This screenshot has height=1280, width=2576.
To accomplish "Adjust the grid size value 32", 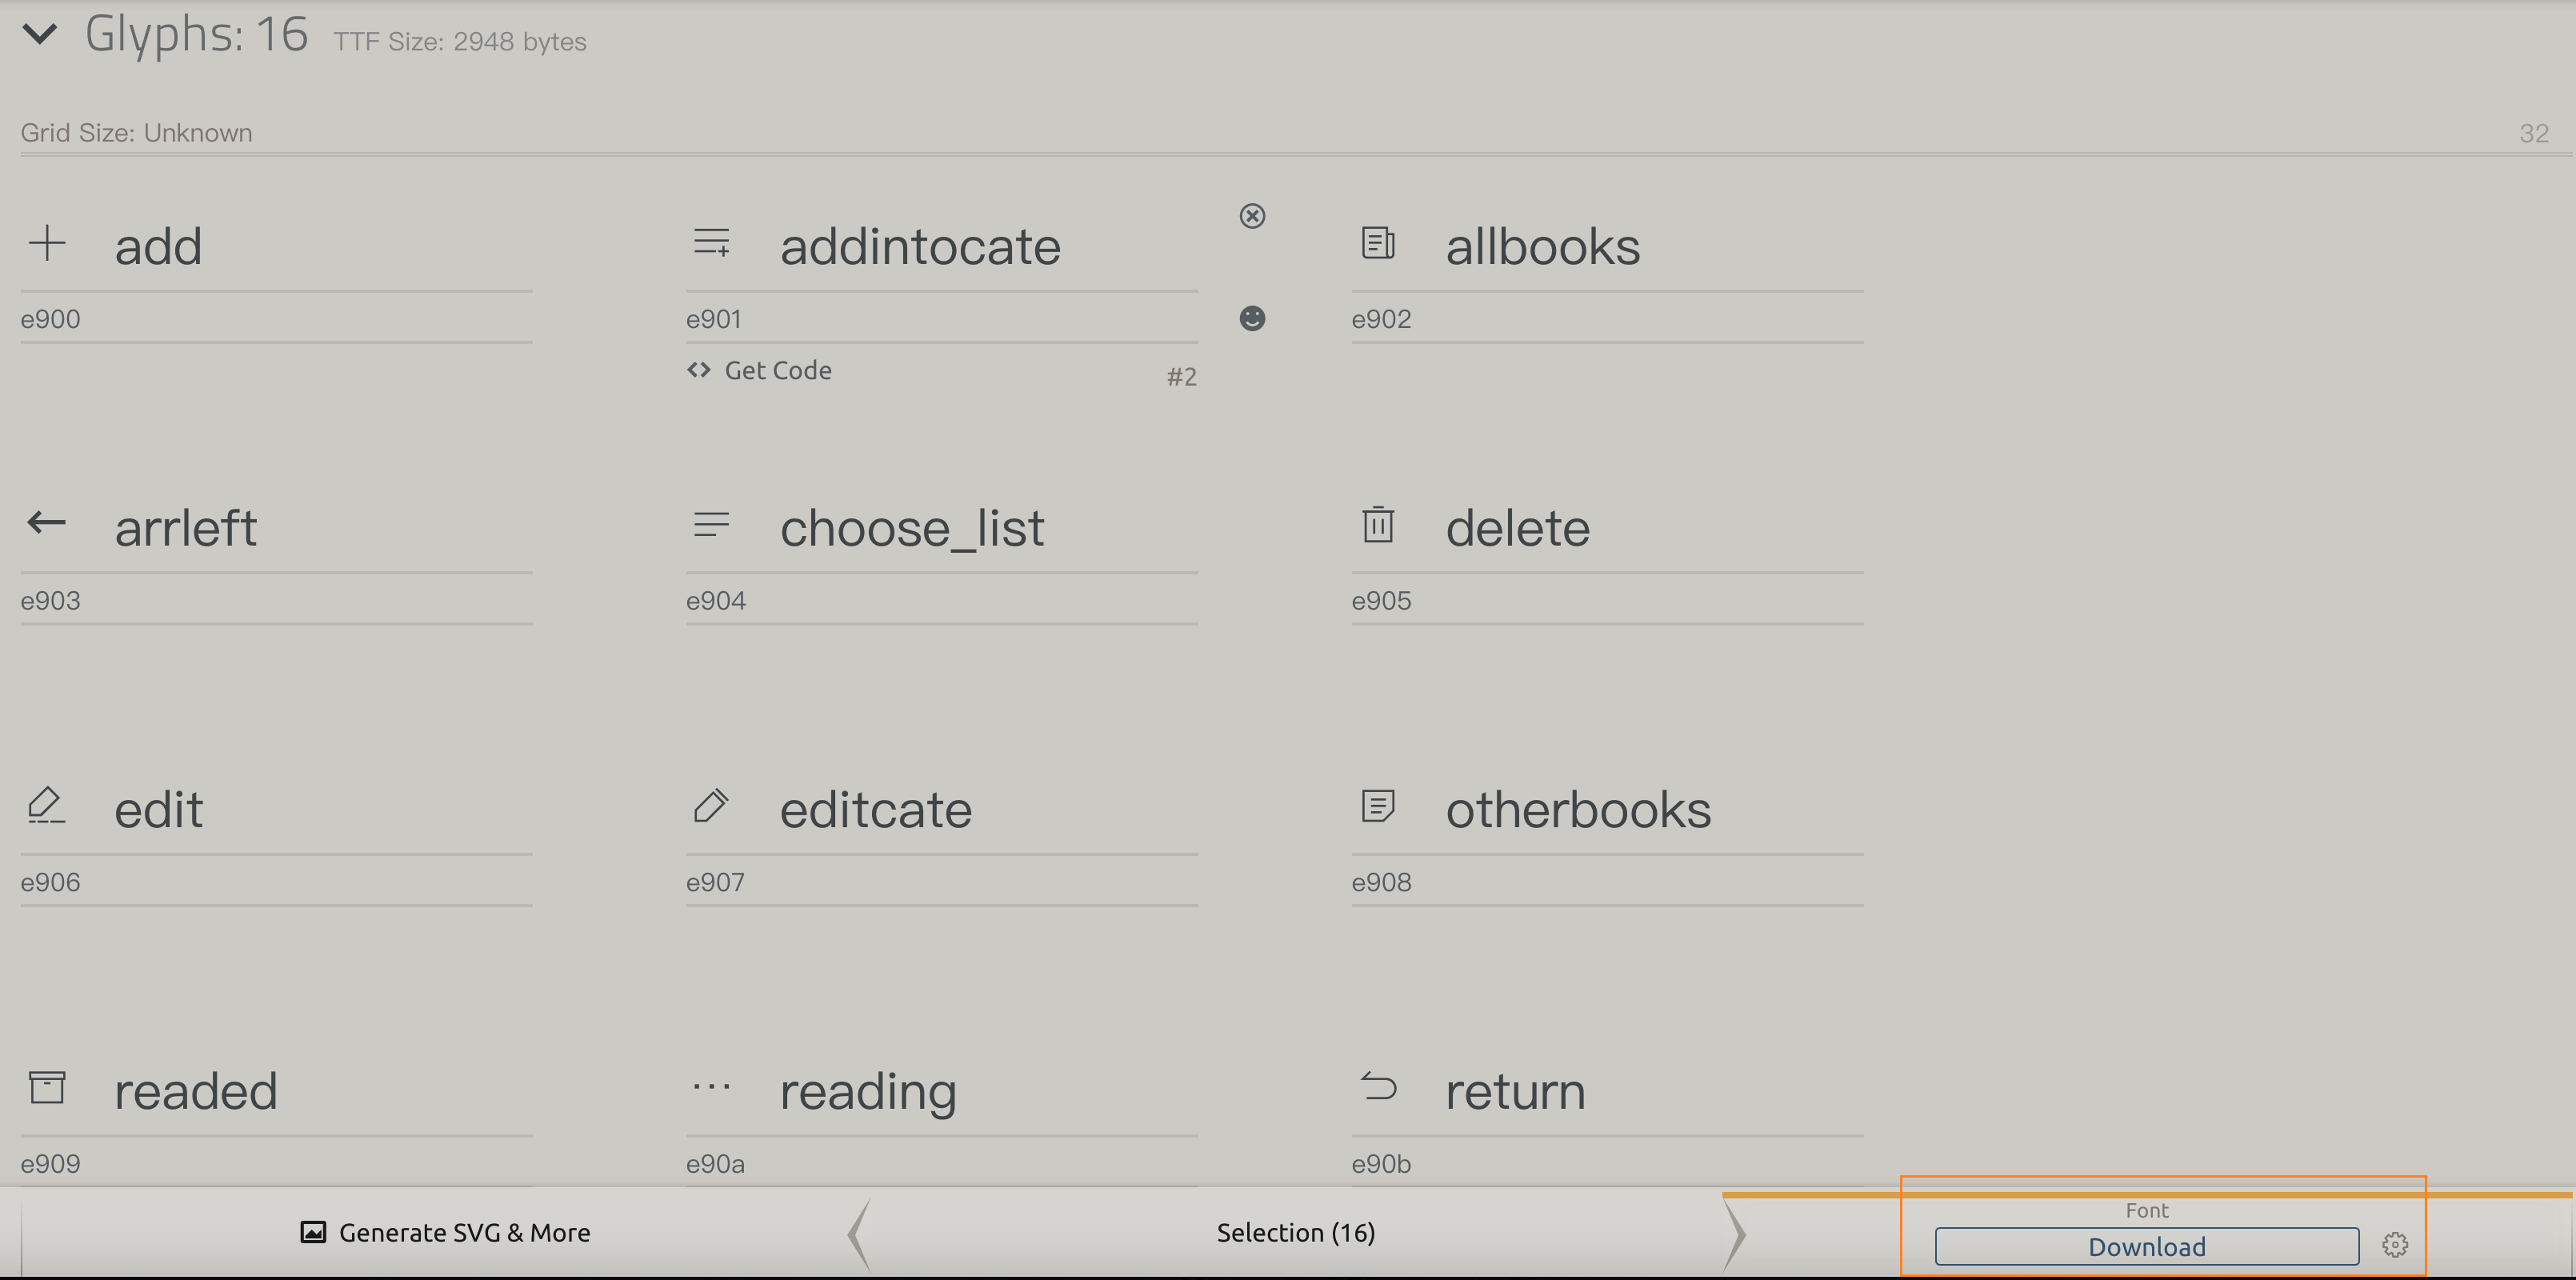I will pos(2534,133).
